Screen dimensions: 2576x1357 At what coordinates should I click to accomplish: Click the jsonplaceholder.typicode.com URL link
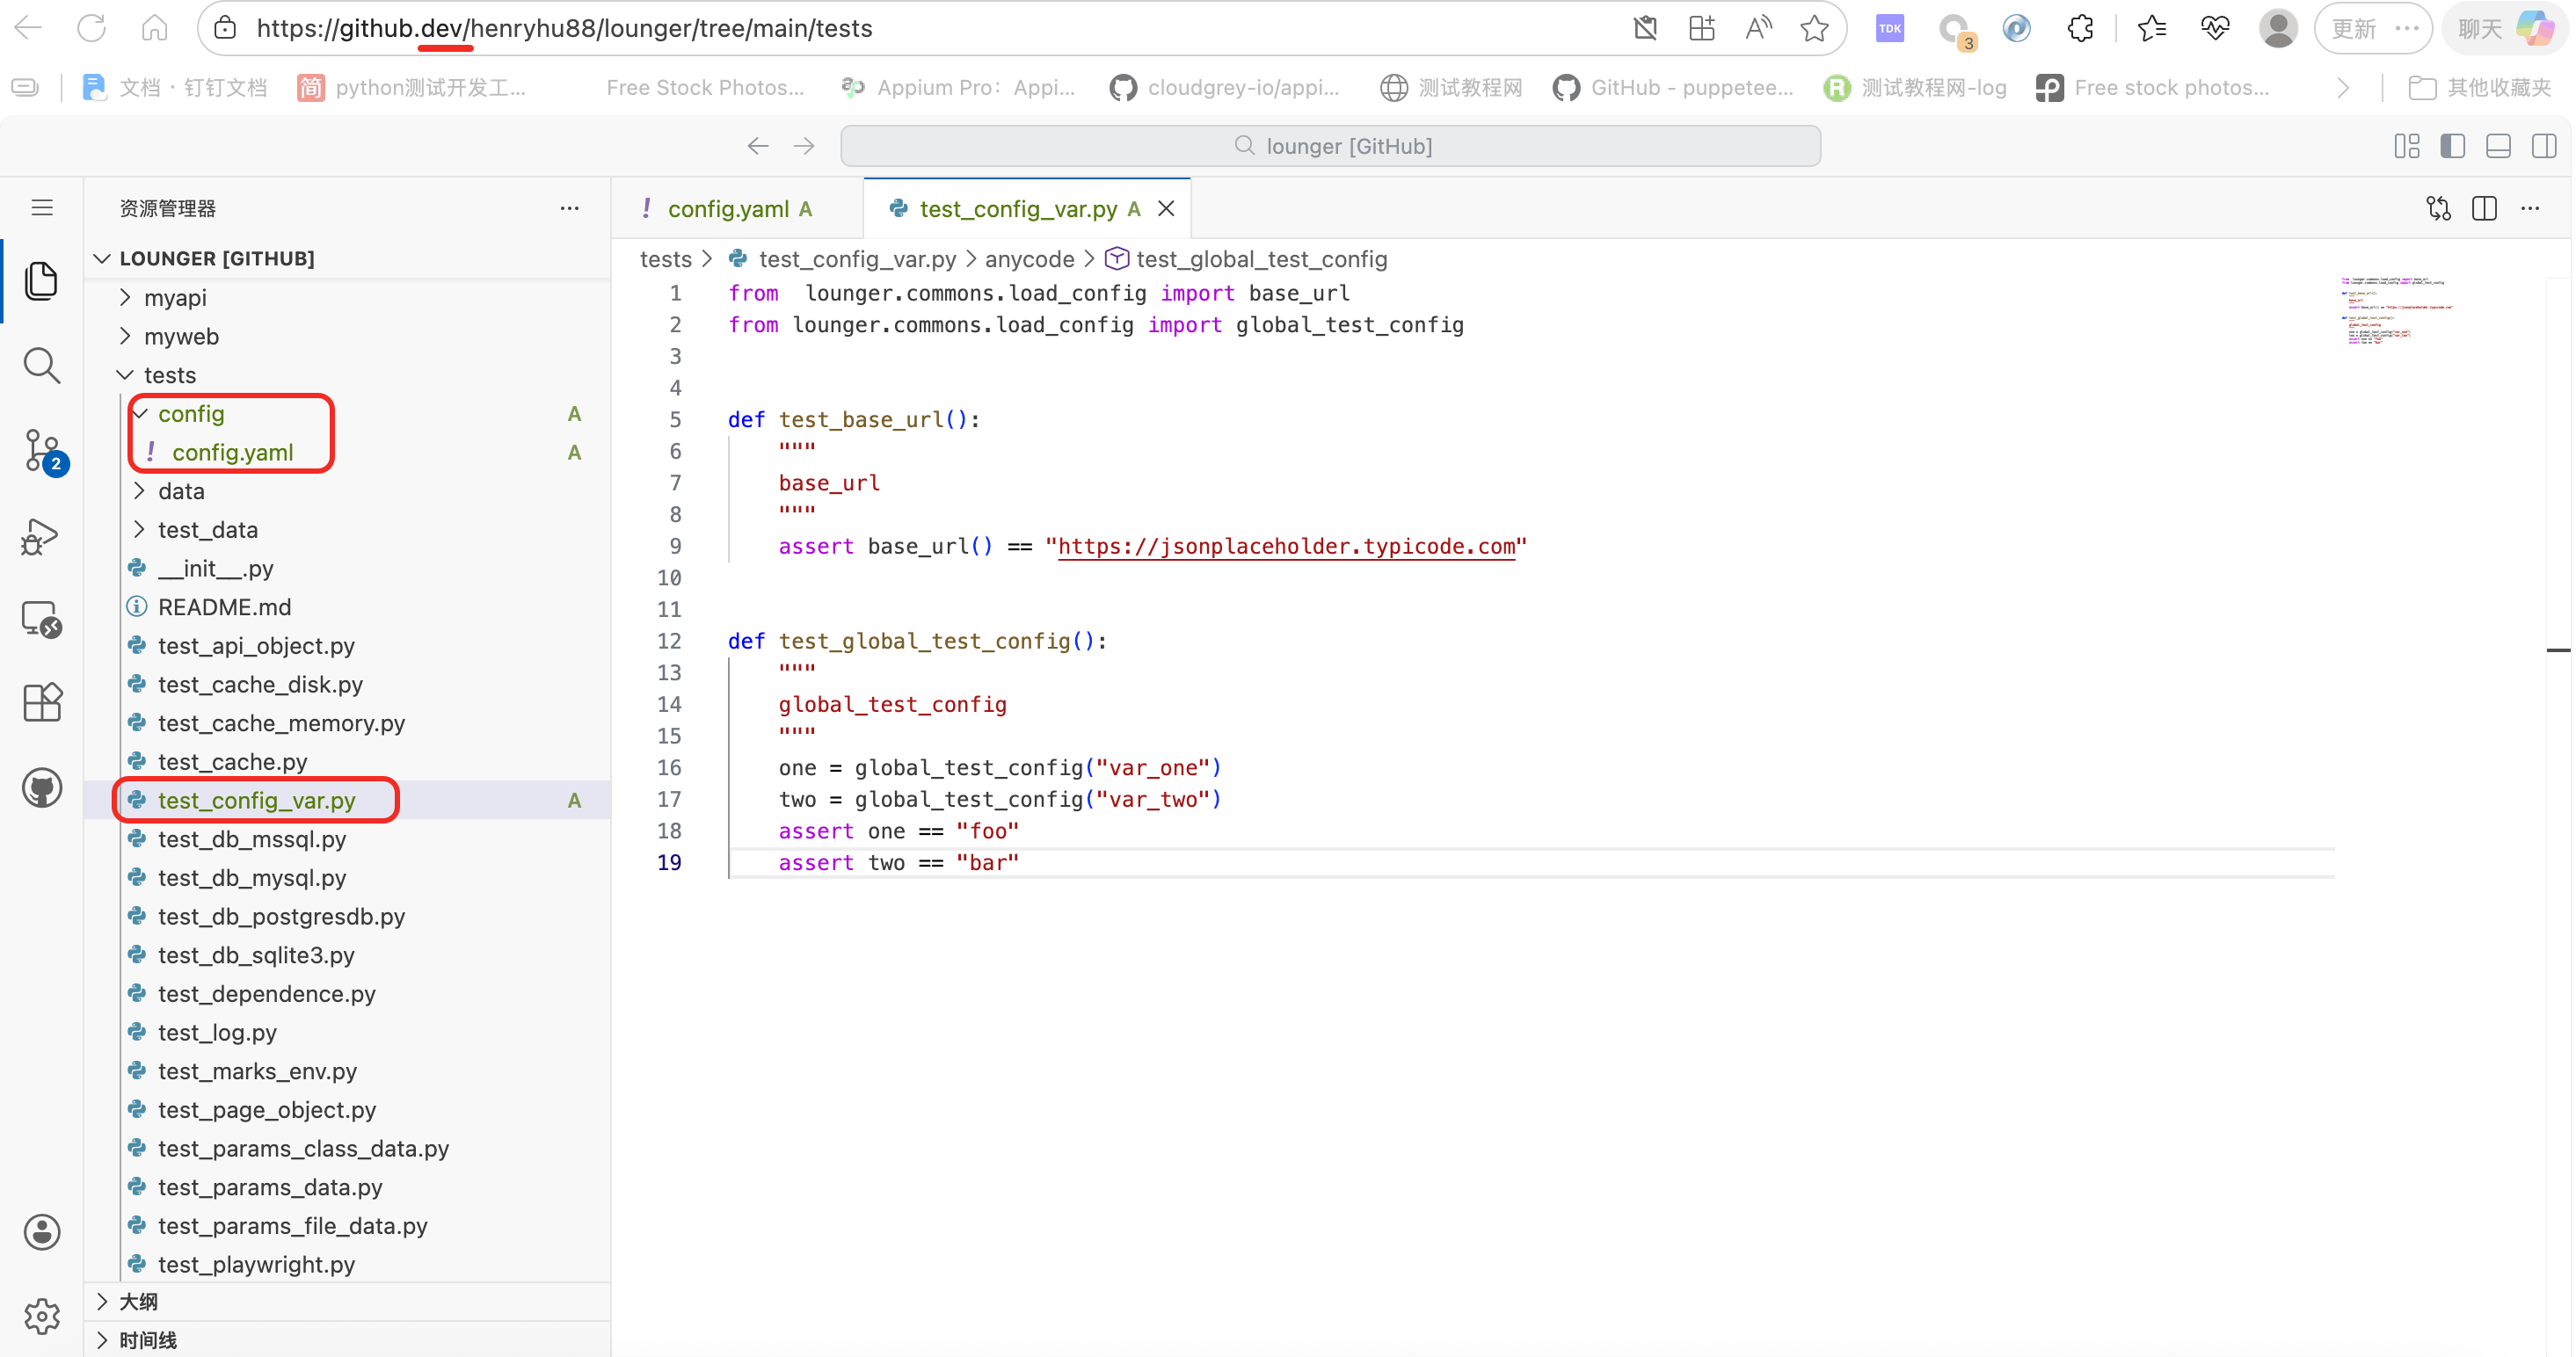coord(1286,546)
